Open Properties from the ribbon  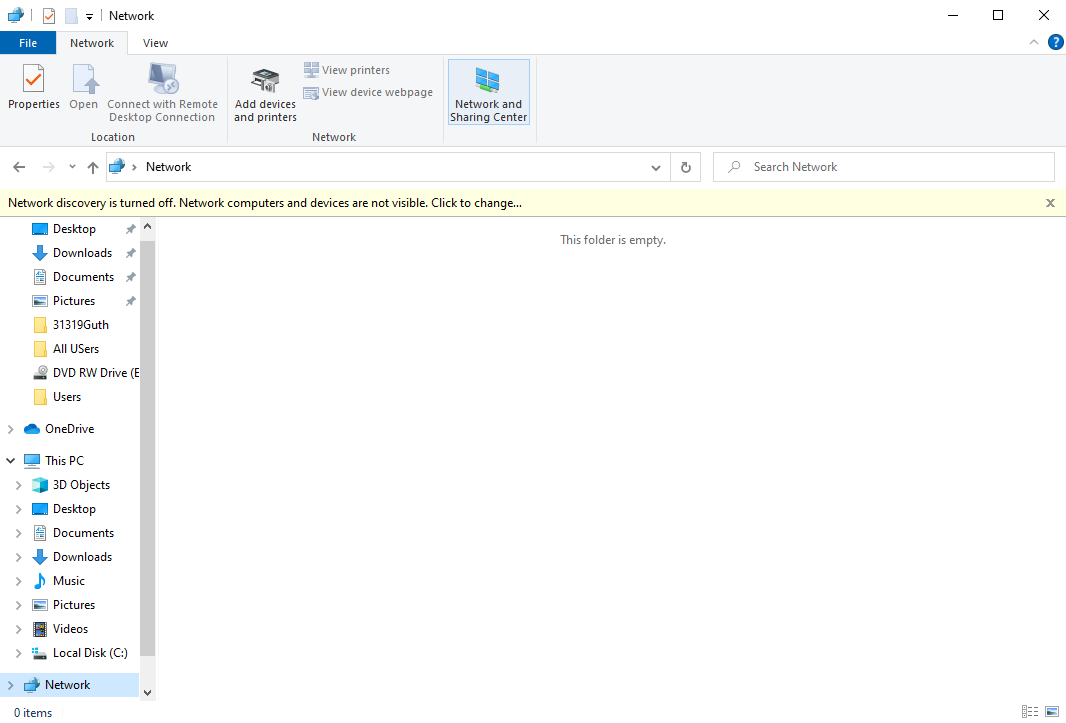(x=34, y=88)
